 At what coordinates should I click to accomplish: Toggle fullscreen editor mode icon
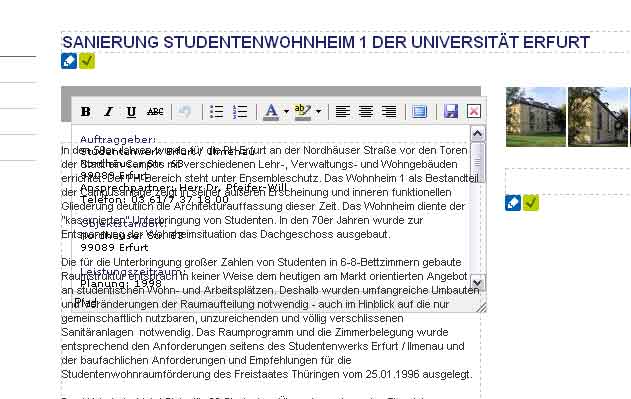click(x=420, y=112)
